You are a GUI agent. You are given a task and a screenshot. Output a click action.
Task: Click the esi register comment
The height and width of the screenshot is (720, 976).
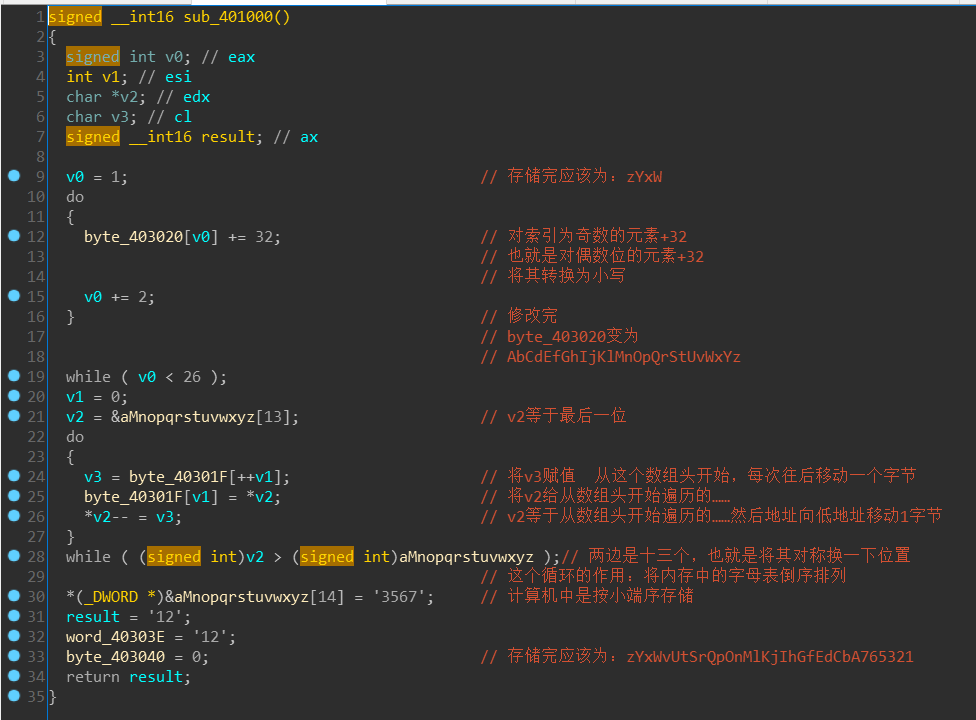pyautogui.click(x=178, y=77)
